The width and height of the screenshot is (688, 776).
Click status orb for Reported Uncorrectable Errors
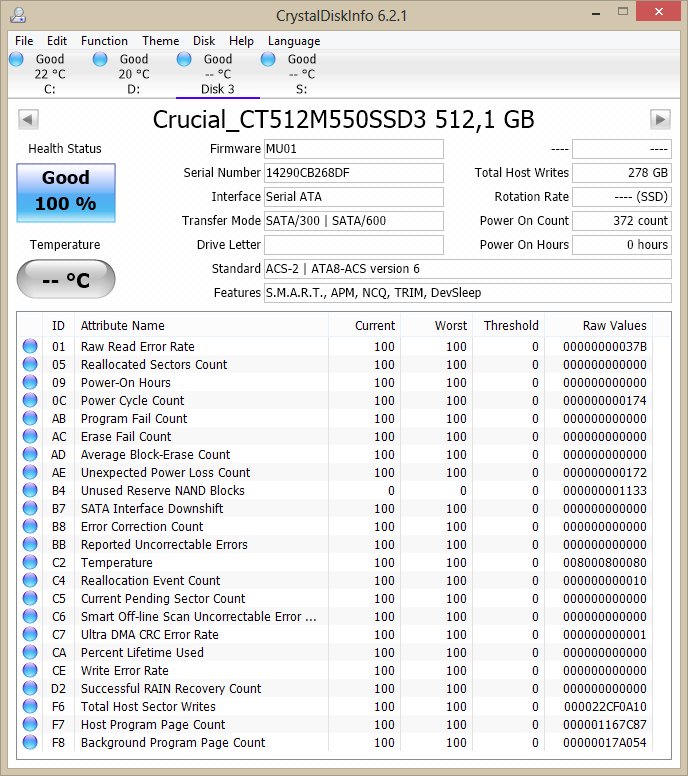pos(30,544)
